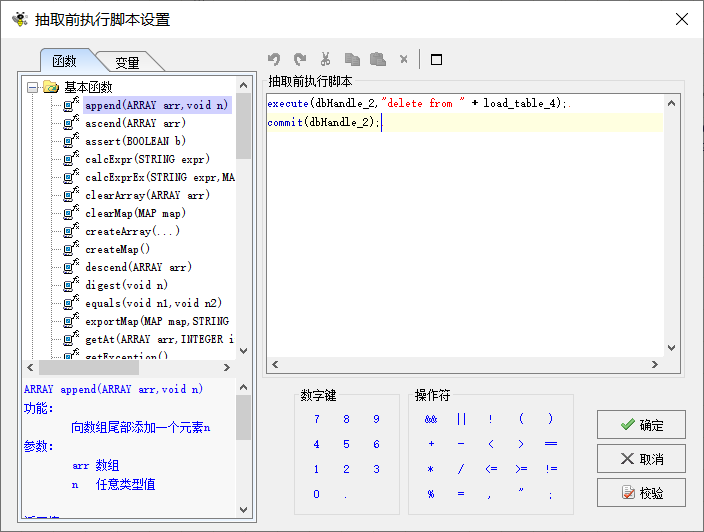This screenshot has height=532, width=704.
Task: Select getAt(ARRAY arr,INTEGER i function
Action: pos(160,339)
